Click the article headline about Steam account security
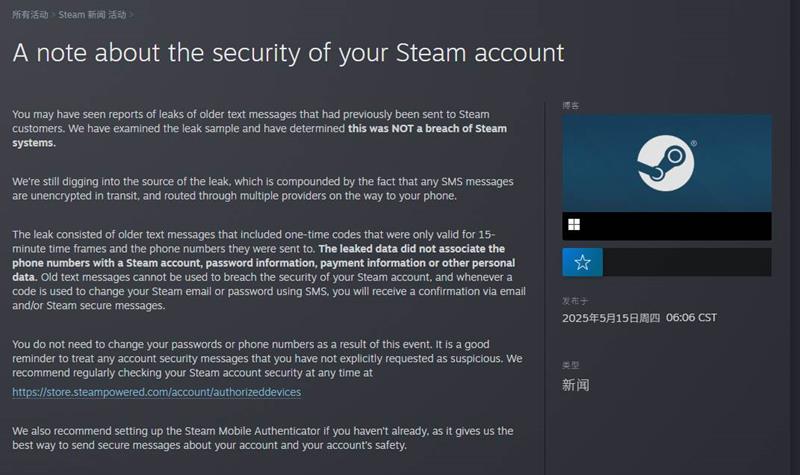This screenshot has width=800, height=475. pyautogui.click(x=288, y=52)
